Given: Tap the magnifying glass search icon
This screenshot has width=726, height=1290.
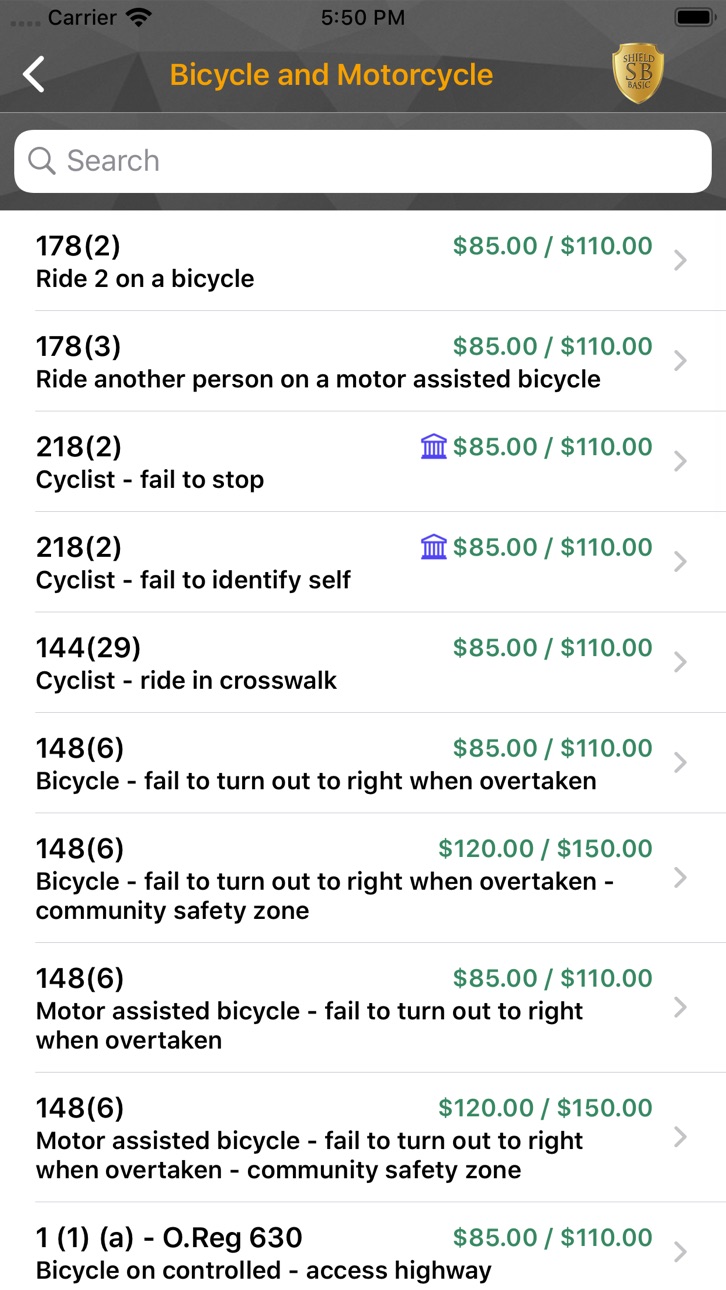Looking at the screenshot, I should tap(41, 161).
